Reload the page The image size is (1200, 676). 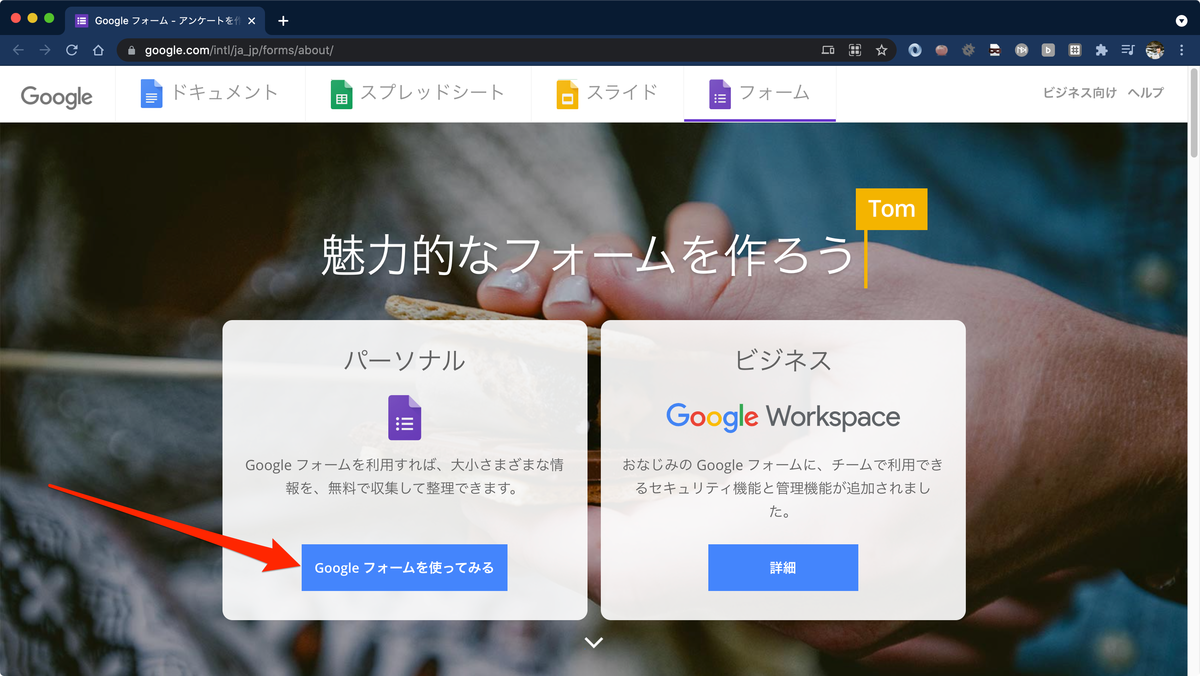coord(72,49)
